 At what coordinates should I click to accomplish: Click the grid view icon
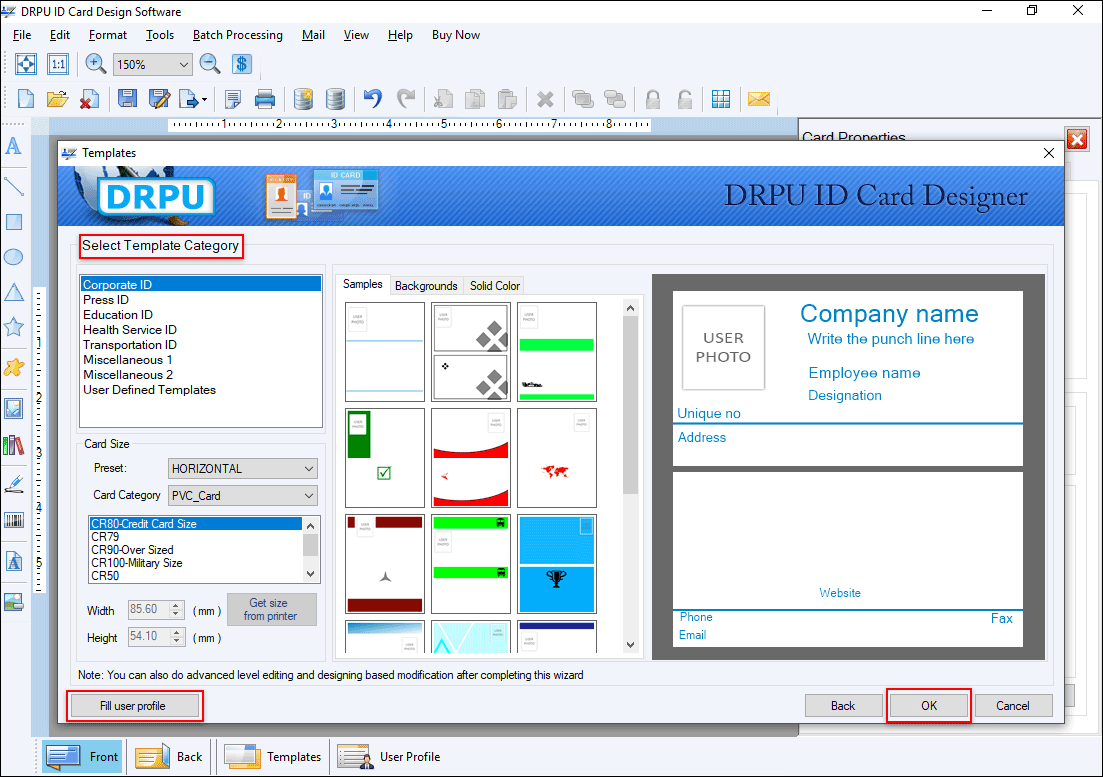coord(721,99)
